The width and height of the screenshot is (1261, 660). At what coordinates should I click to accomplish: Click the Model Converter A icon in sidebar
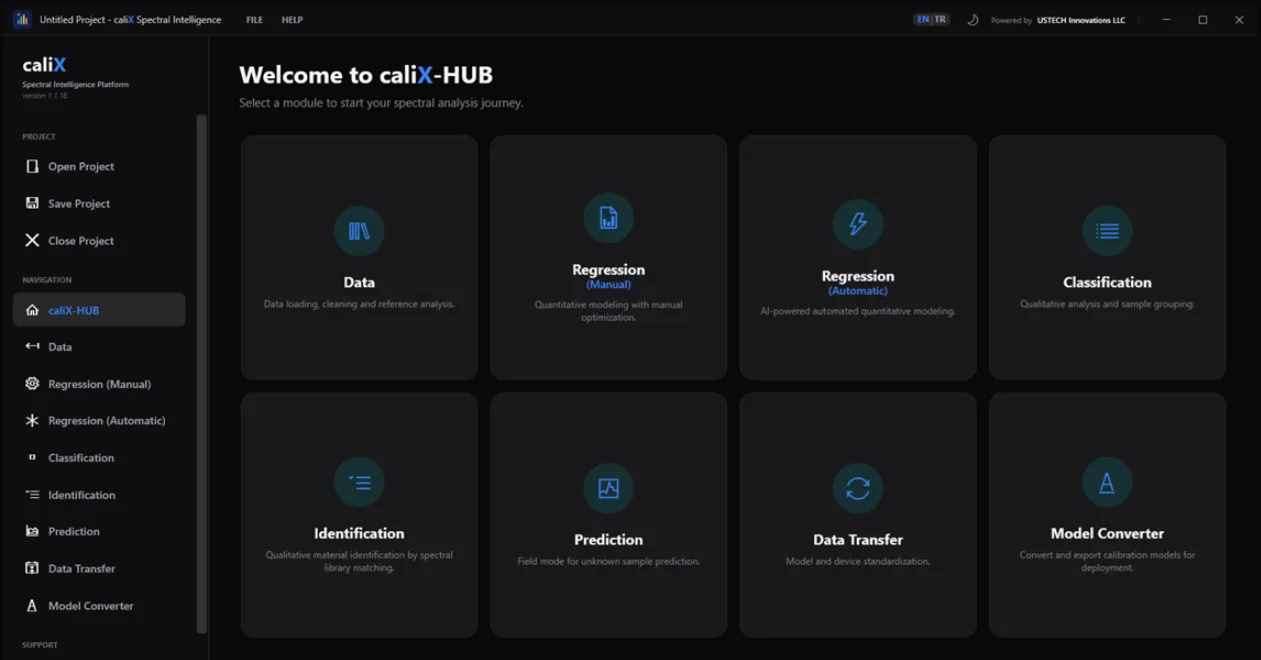click(32, 605)
